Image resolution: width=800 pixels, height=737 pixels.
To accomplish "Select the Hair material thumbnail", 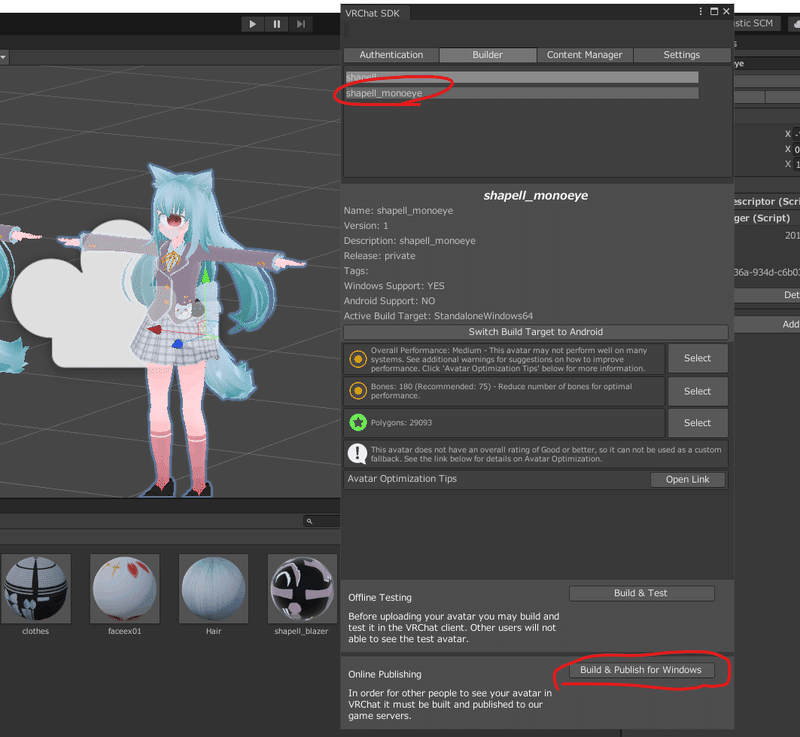I will coord(213,589).
